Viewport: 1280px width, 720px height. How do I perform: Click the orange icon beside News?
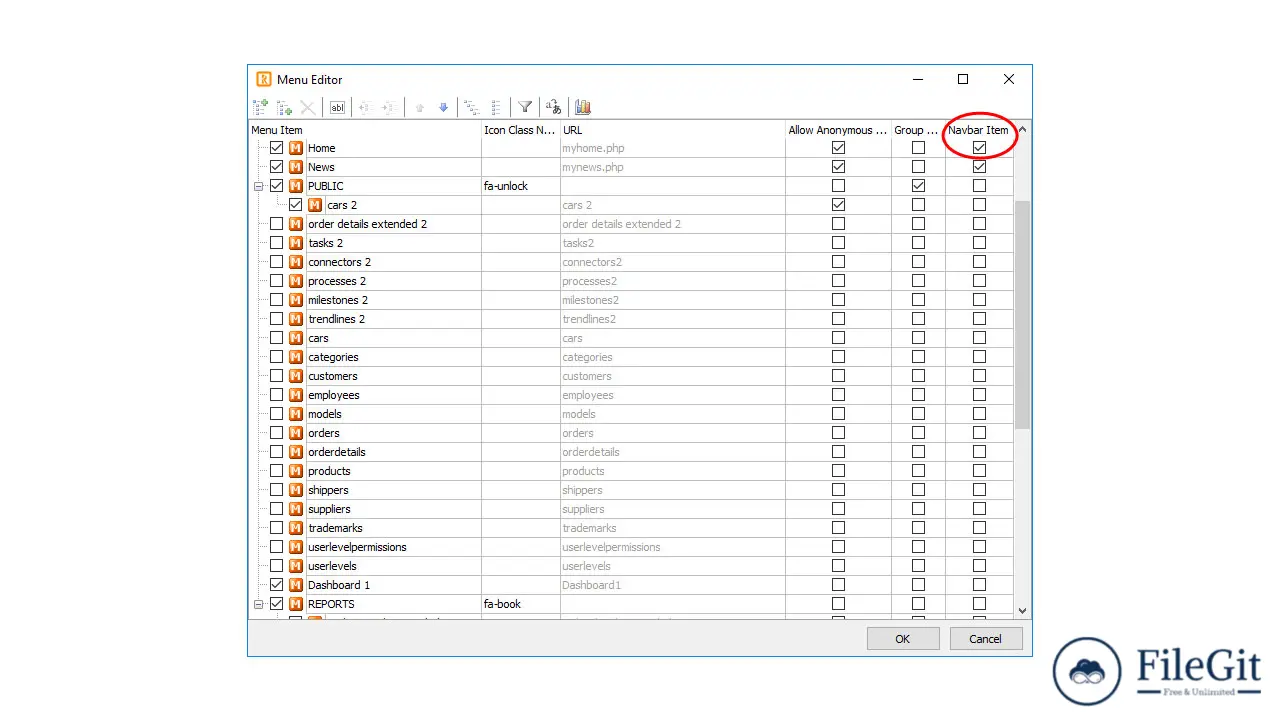click(x=296, y=167)
